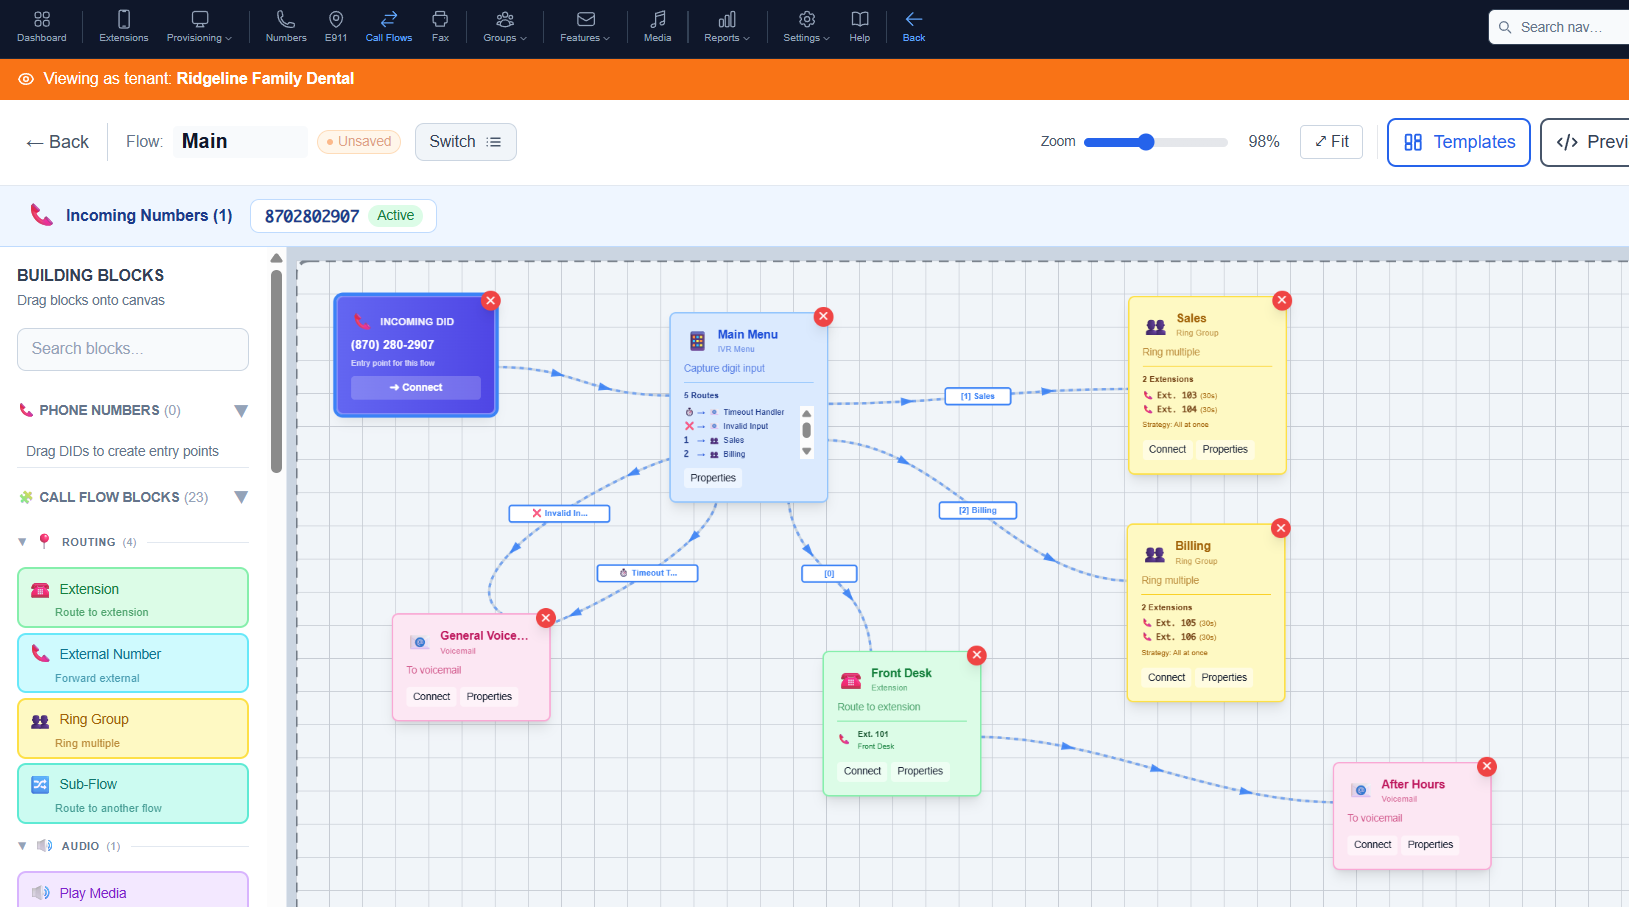Screen dimensions: 1629x907
Task: Collapse the Routing category
Action: 22,542
